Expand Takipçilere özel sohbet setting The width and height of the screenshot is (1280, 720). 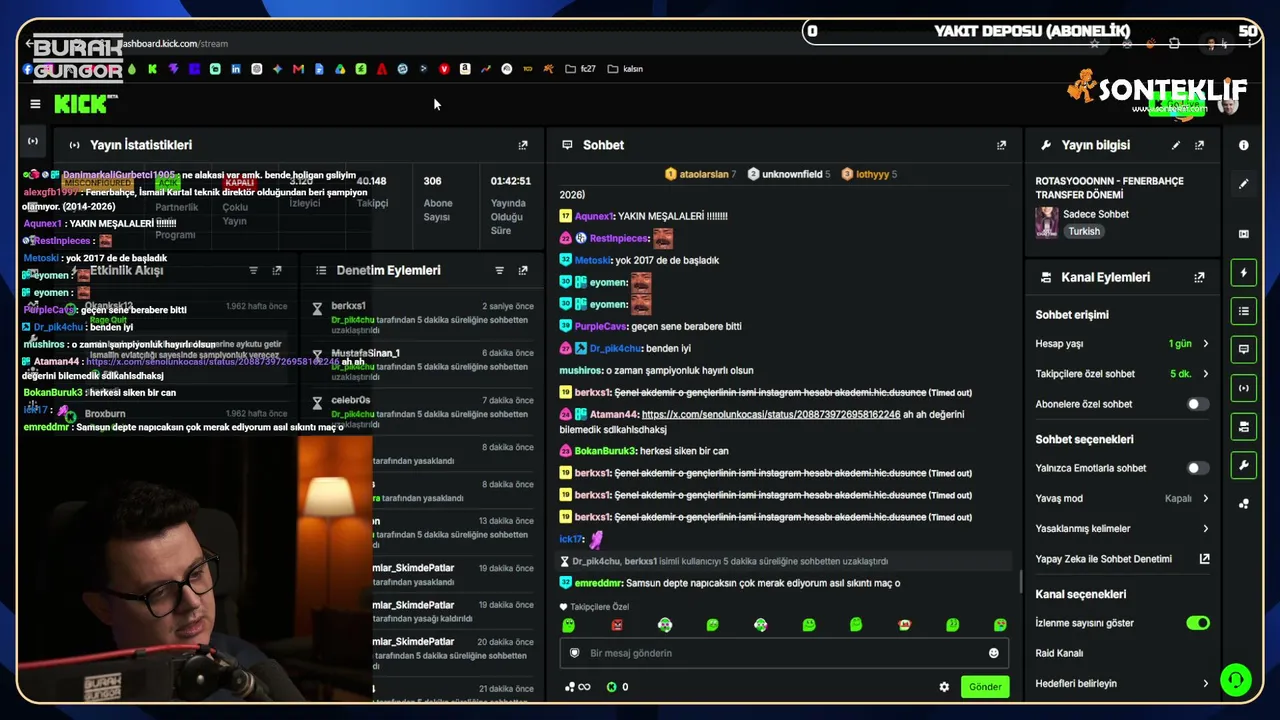(1122, 374)
